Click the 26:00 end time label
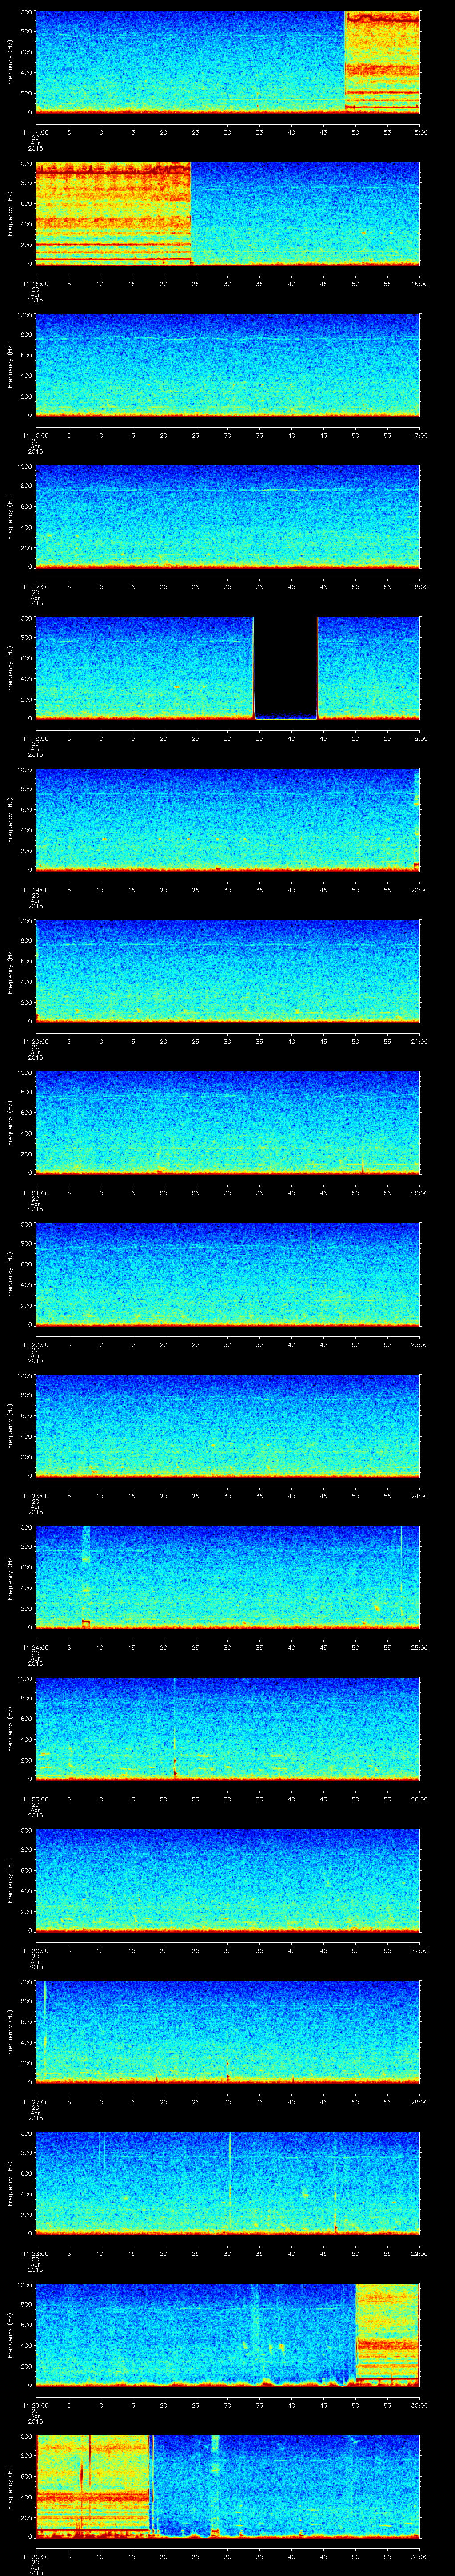 pos(419,1798)
